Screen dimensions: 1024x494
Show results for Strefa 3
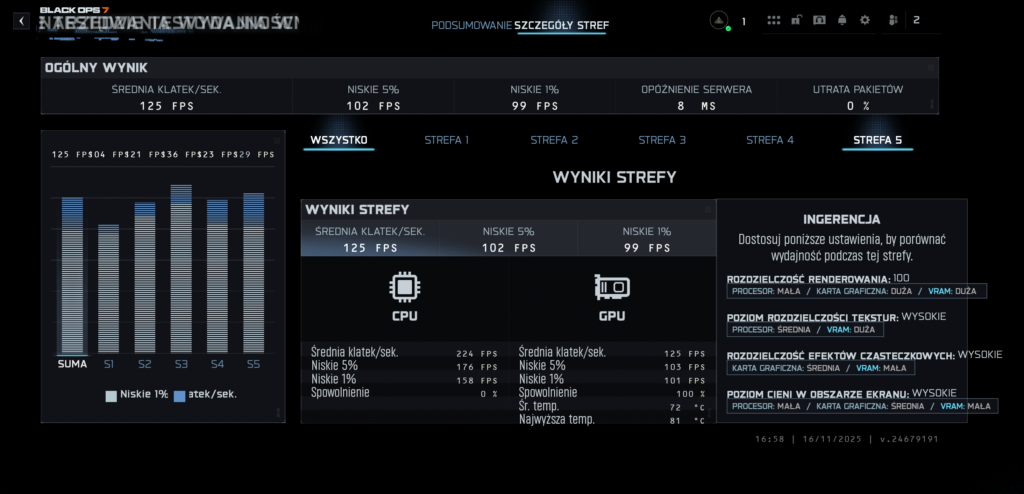(662, 140)
